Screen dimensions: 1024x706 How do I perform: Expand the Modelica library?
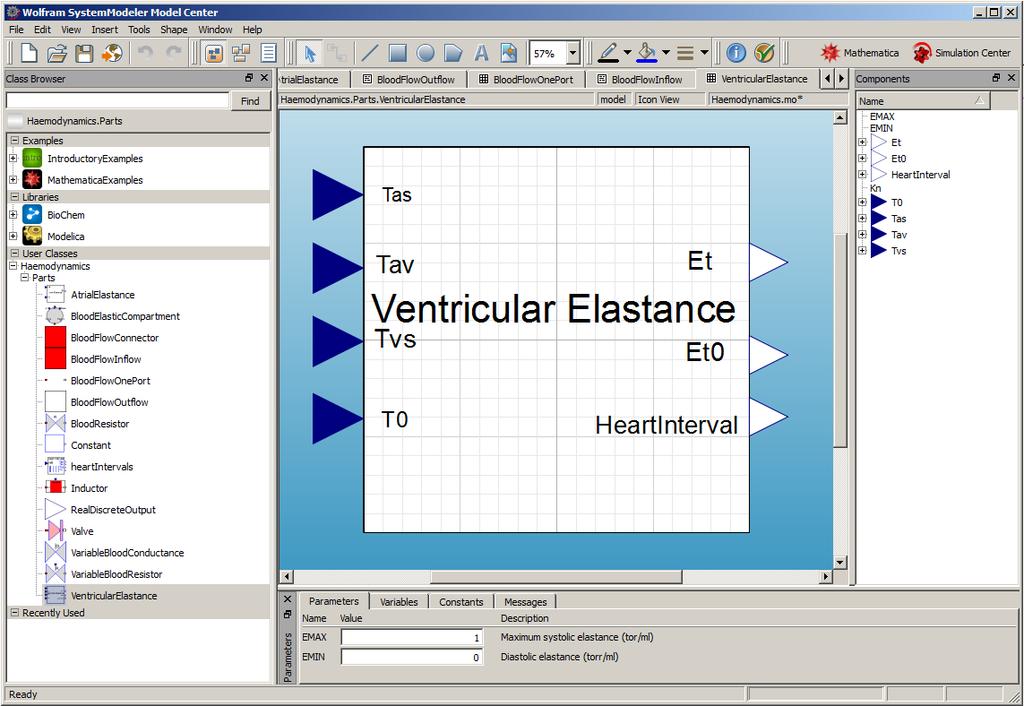click(x=13, y=236)
